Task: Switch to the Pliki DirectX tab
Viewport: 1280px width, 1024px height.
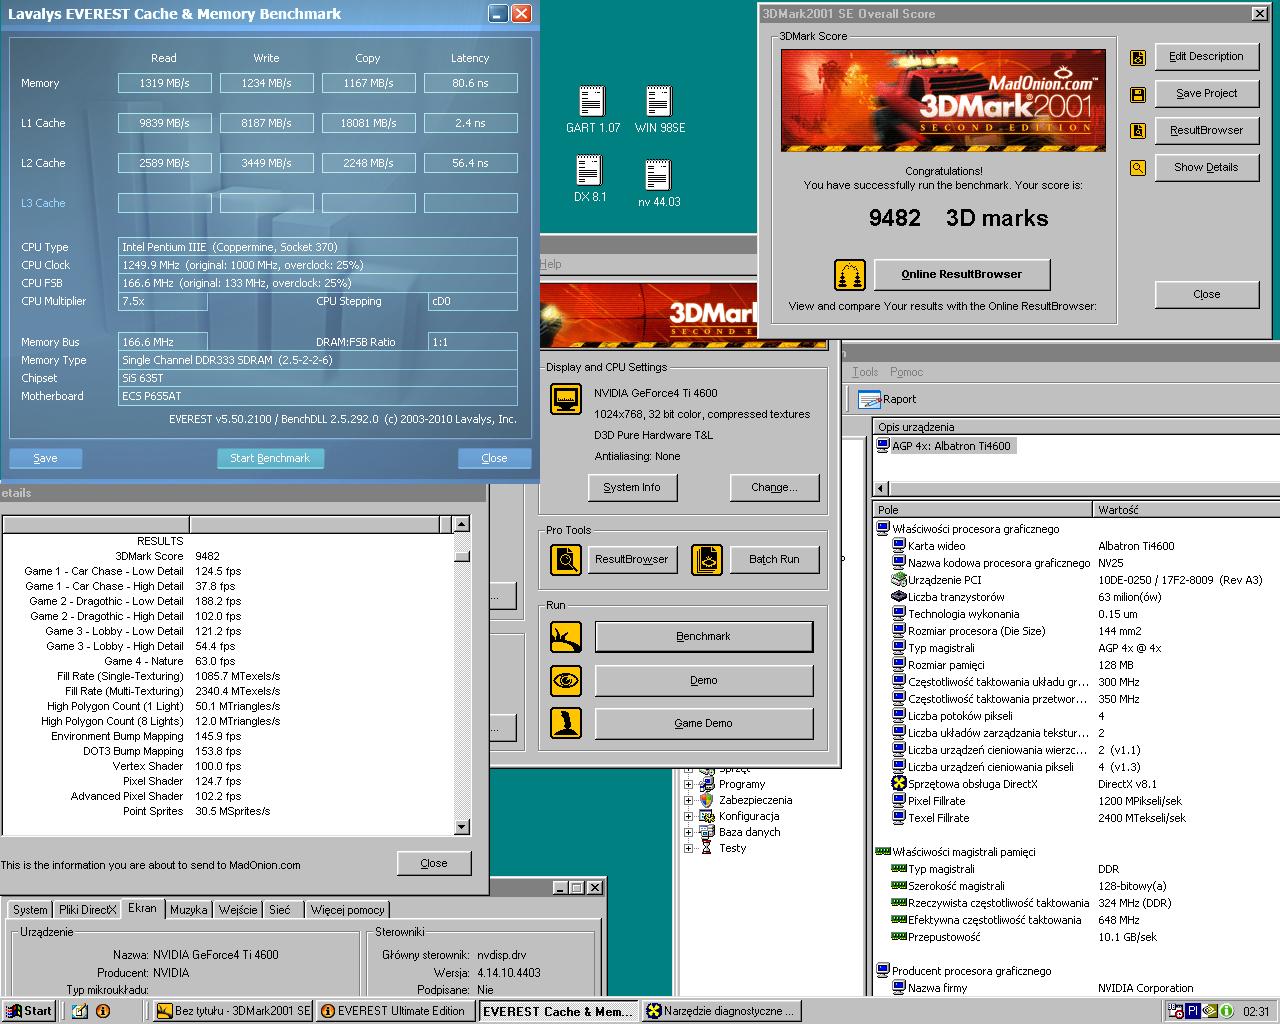Action: coord(87,910)
